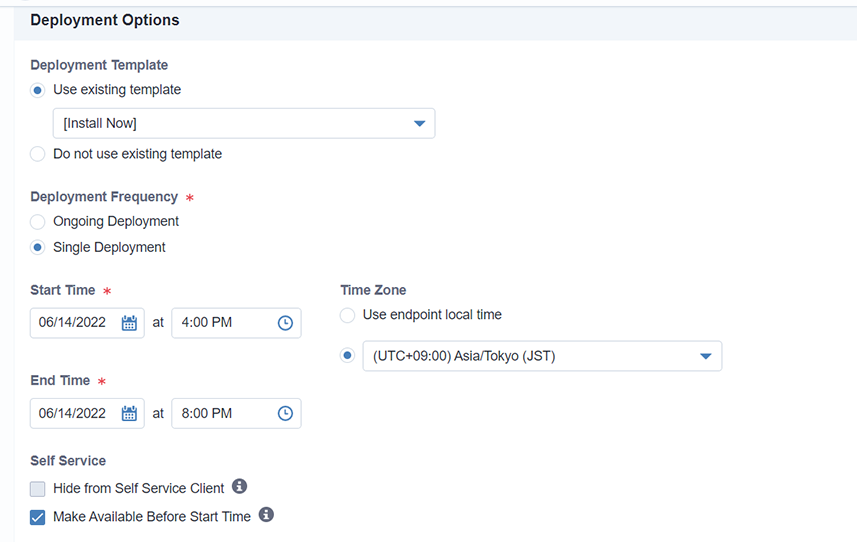This screenshot has width=857, height=542.
Task: Uncheck Make Available Before Start Time
Action: [38, 517]
